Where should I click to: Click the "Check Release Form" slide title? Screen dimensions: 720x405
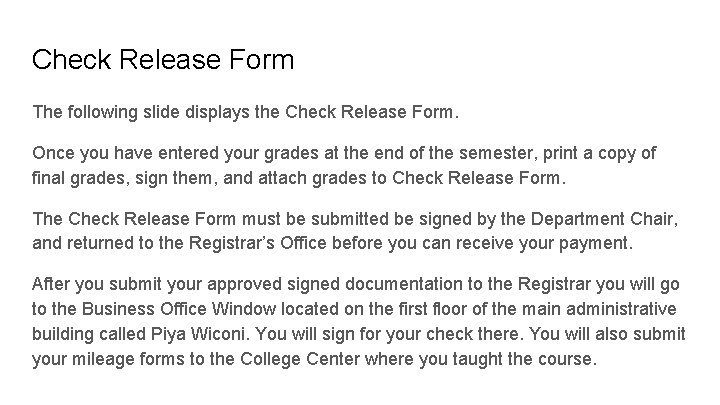coord(163,60)
